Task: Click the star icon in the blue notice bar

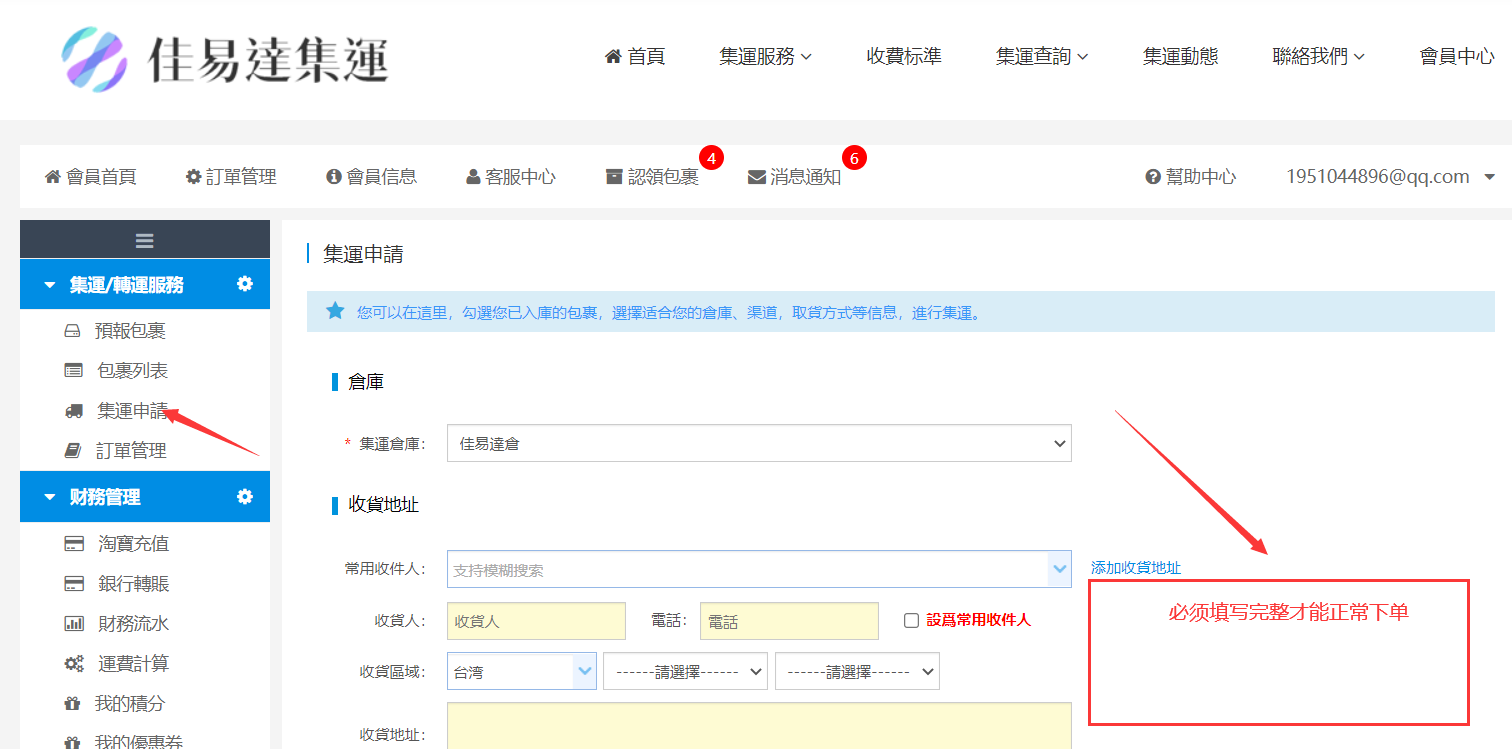Action: (x=335, y=311)
